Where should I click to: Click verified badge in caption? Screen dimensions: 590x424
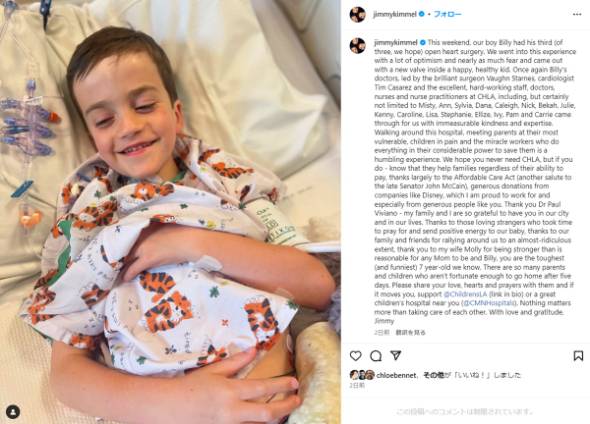(x=423, y=43)
